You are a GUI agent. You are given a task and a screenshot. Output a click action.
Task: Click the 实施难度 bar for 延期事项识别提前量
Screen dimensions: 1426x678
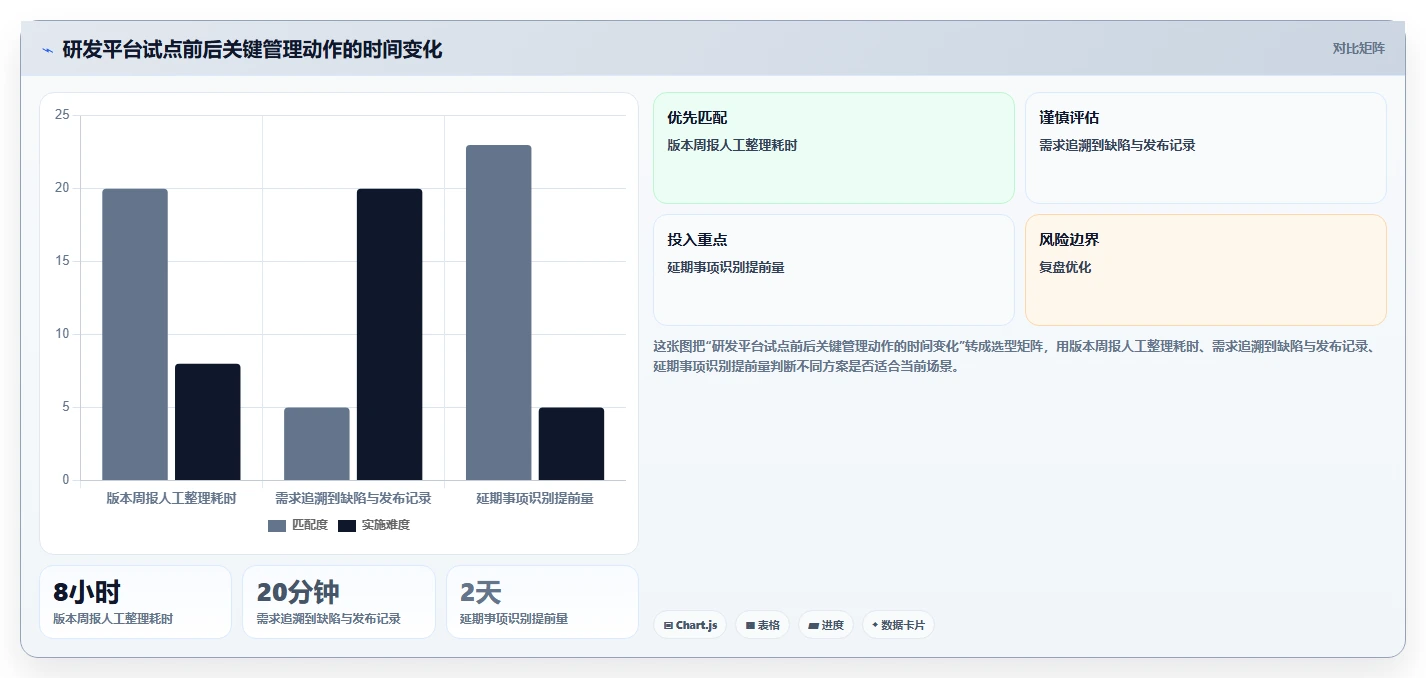(x=572, y=444)
